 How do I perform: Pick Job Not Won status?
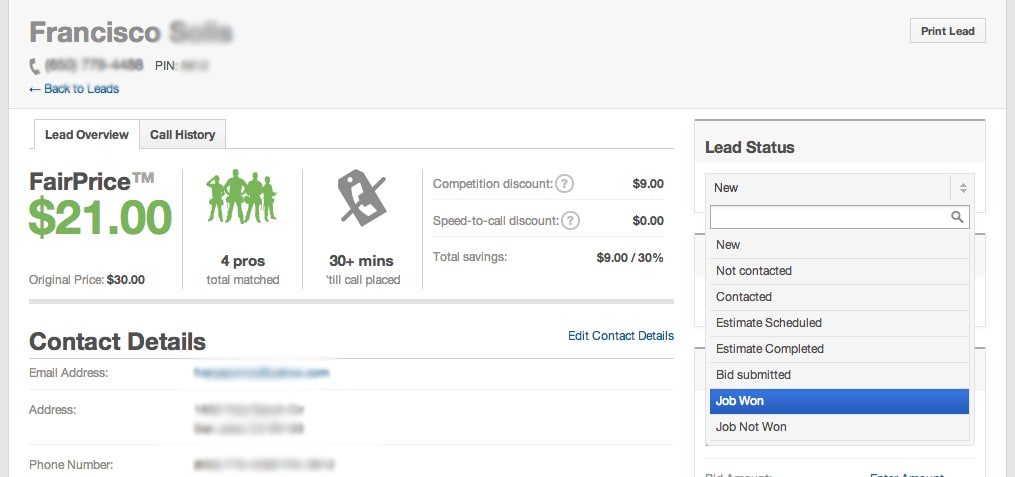point(839,427)
